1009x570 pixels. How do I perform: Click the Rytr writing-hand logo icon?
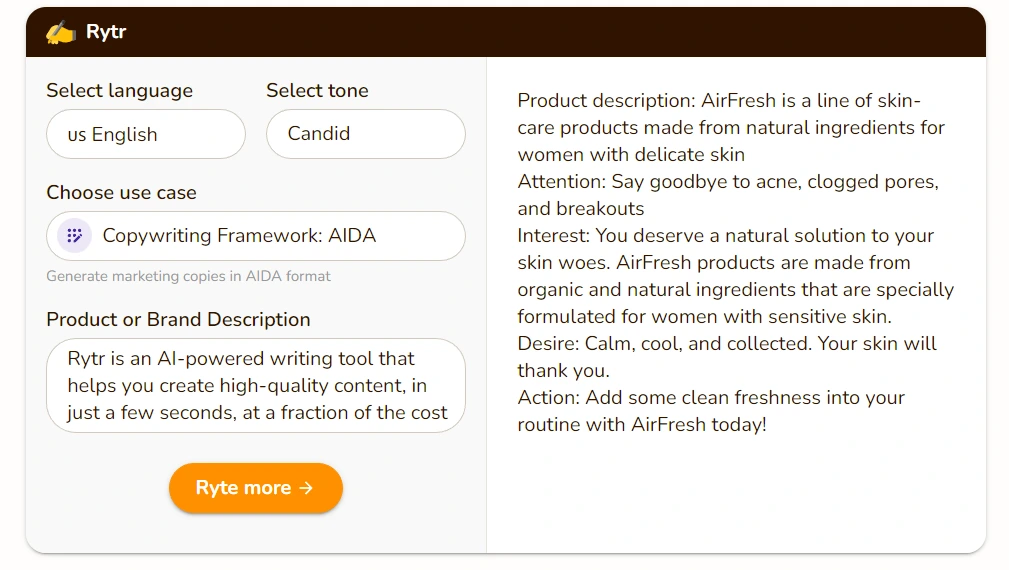click(61, 32)
